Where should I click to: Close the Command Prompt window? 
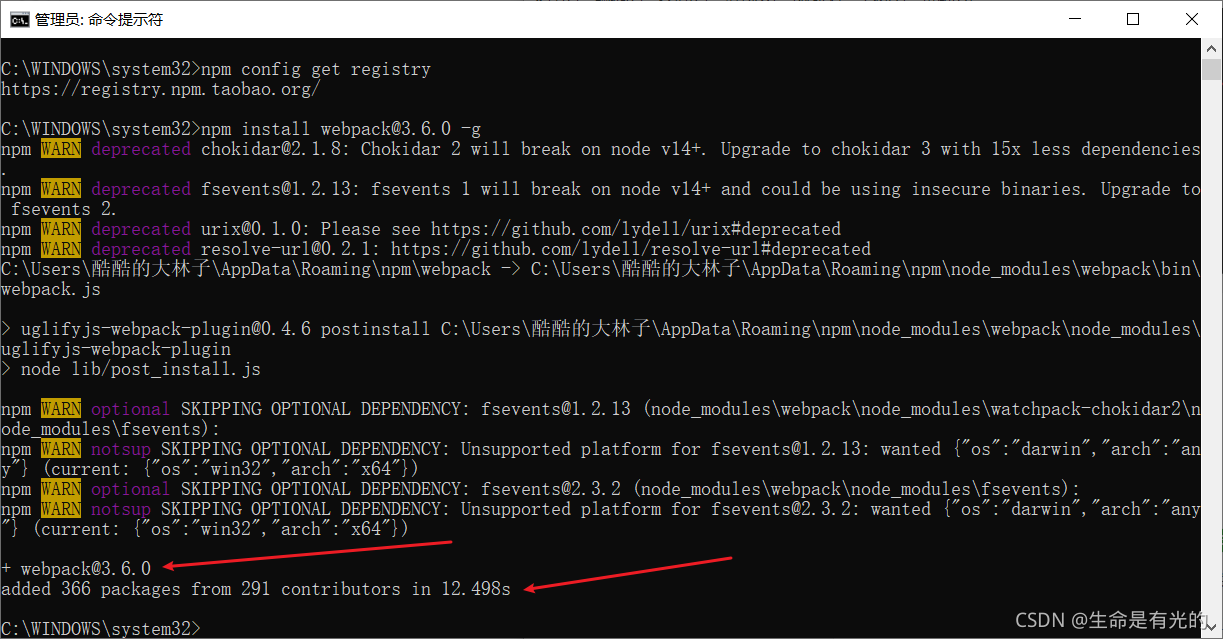tap(1191, 19)
